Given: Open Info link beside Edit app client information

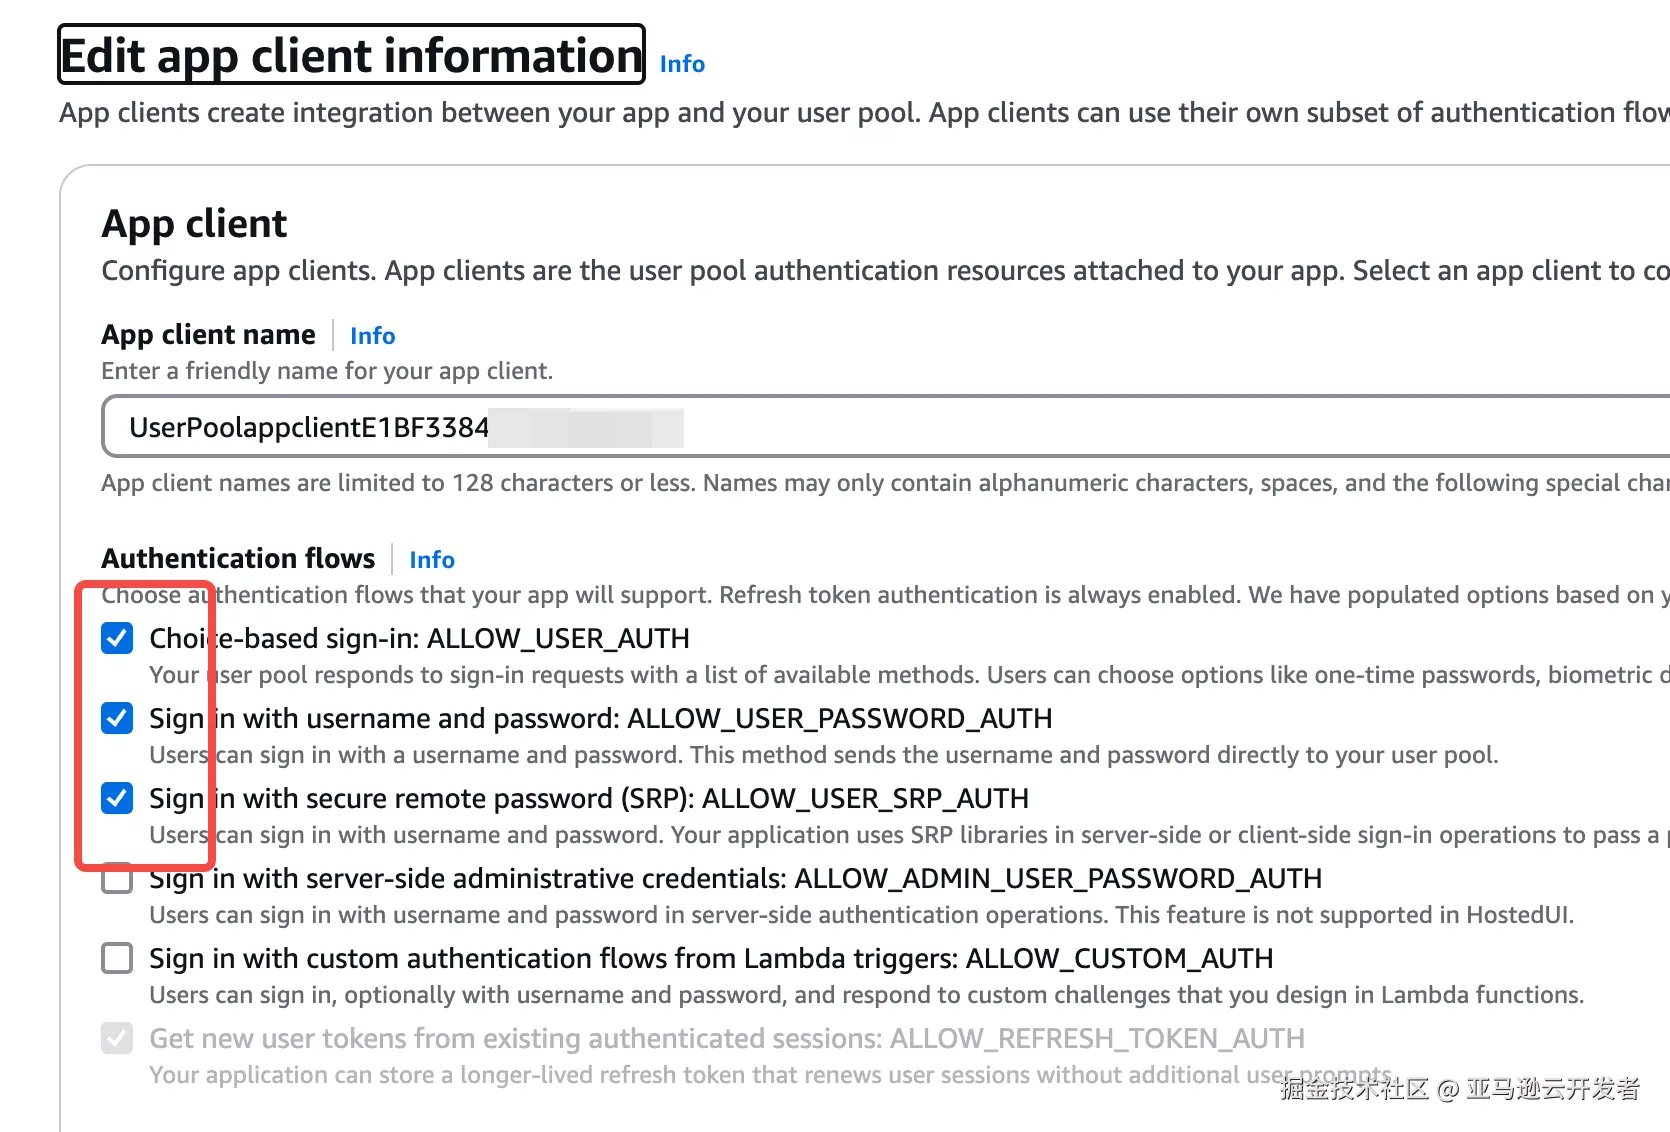Looking at the screenshot, I should (682, 64).
